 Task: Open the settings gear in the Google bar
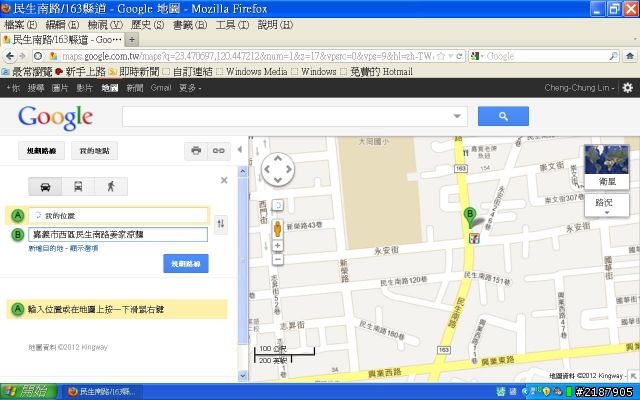tap(628, 88)
